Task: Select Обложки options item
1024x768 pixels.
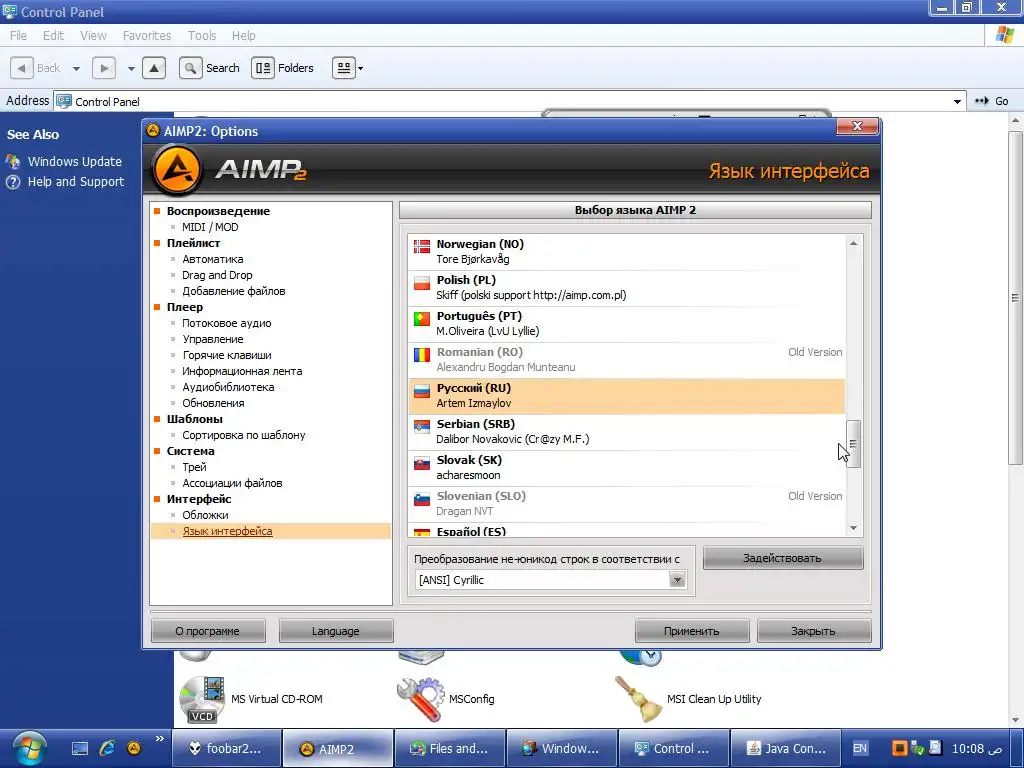Action: click(x=205, y=515)
